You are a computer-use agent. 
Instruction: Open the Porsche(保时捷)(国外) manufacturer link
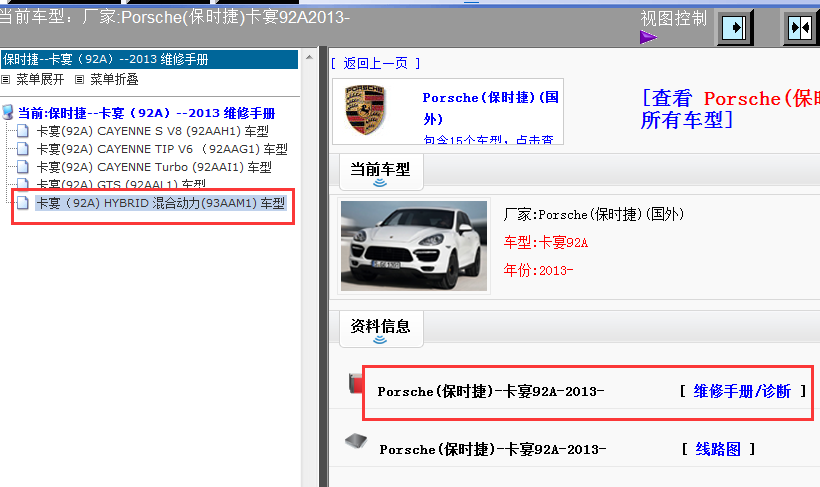click(x=491, y=108)
